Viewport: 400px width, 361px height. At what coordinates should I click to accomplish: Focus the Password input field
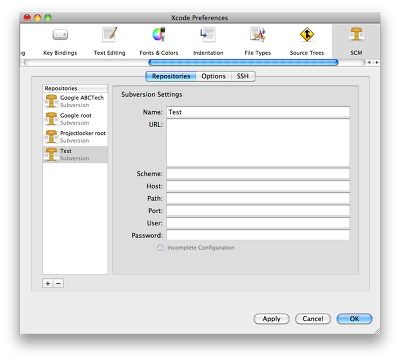258,235
